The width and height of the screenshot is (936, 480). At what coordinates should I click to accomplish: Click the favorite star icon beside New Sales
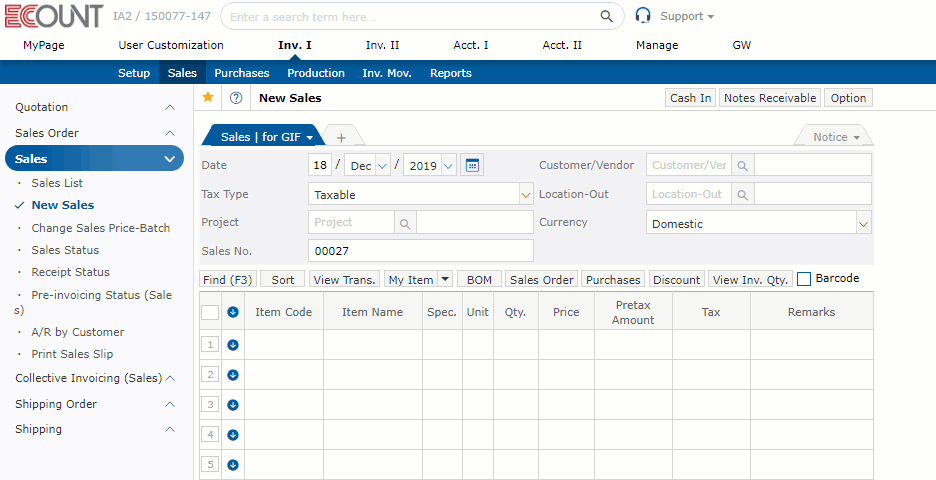pyautogui.click(x=208, y=97)
